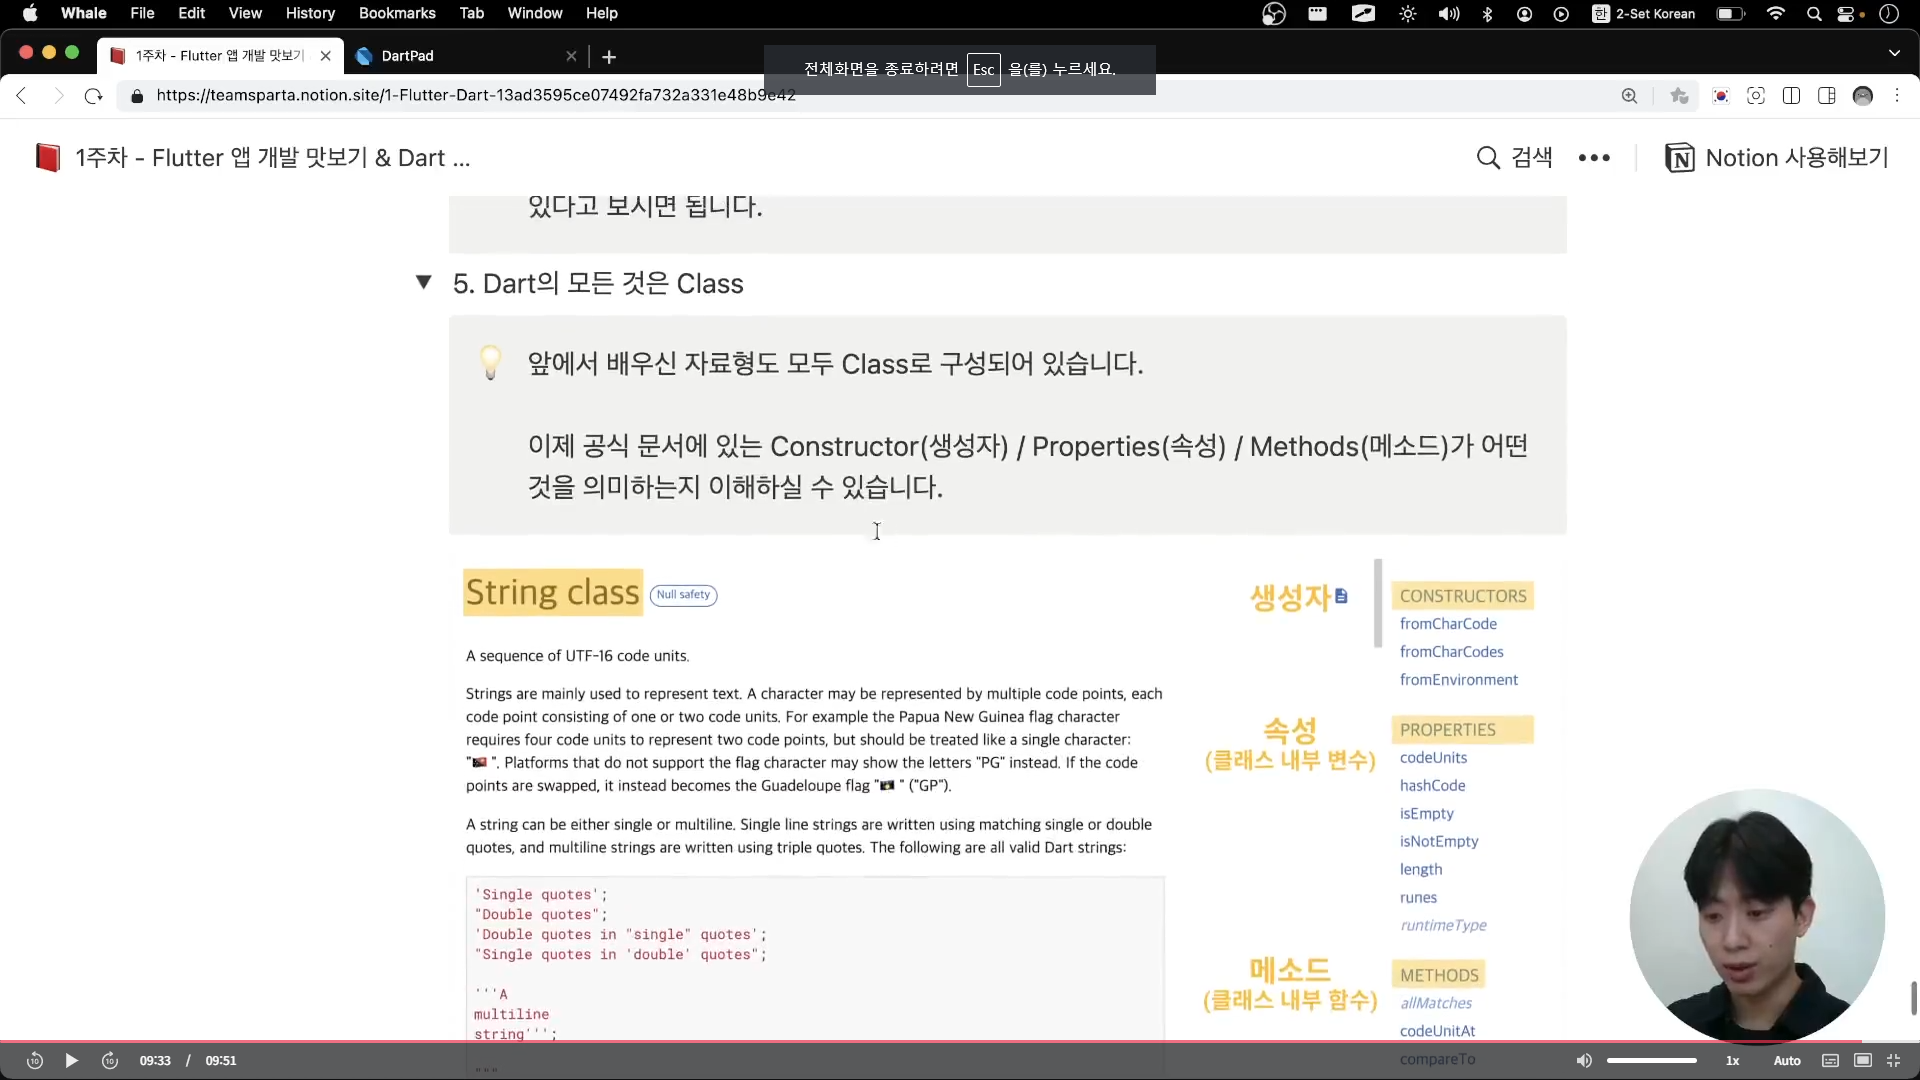The height and width of the screenshot is (1080, 1920).
Task: Open Whale screen capture tool
Action: [1756, 96]
